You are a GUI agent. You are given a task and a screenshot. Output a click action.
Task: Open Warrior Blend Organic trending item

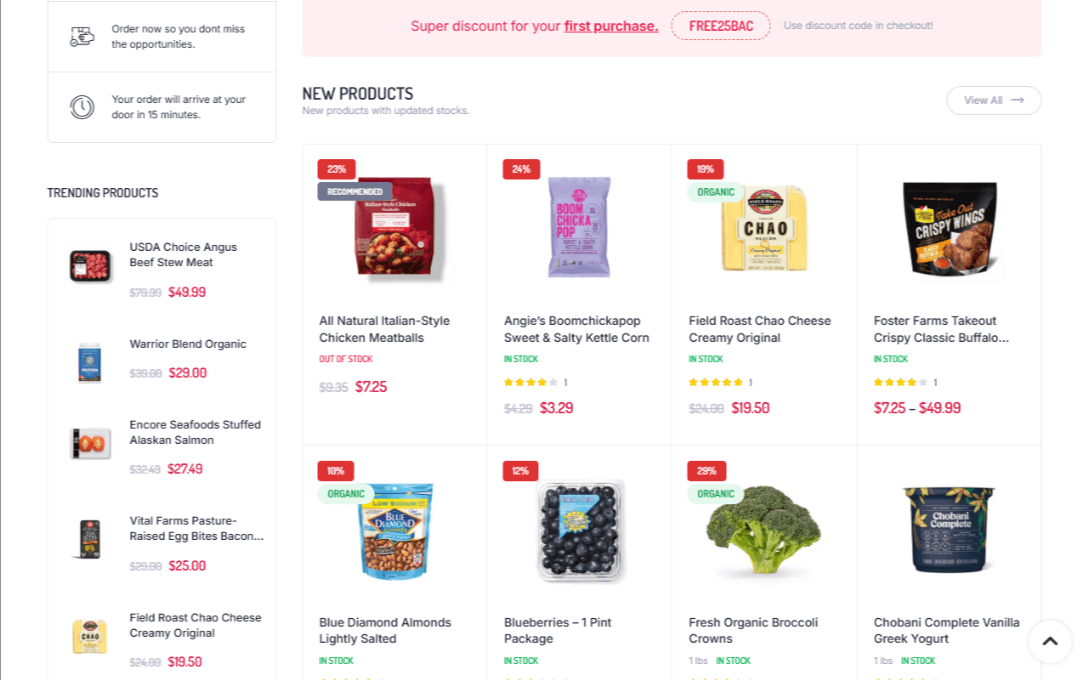[x=187, y=344]
